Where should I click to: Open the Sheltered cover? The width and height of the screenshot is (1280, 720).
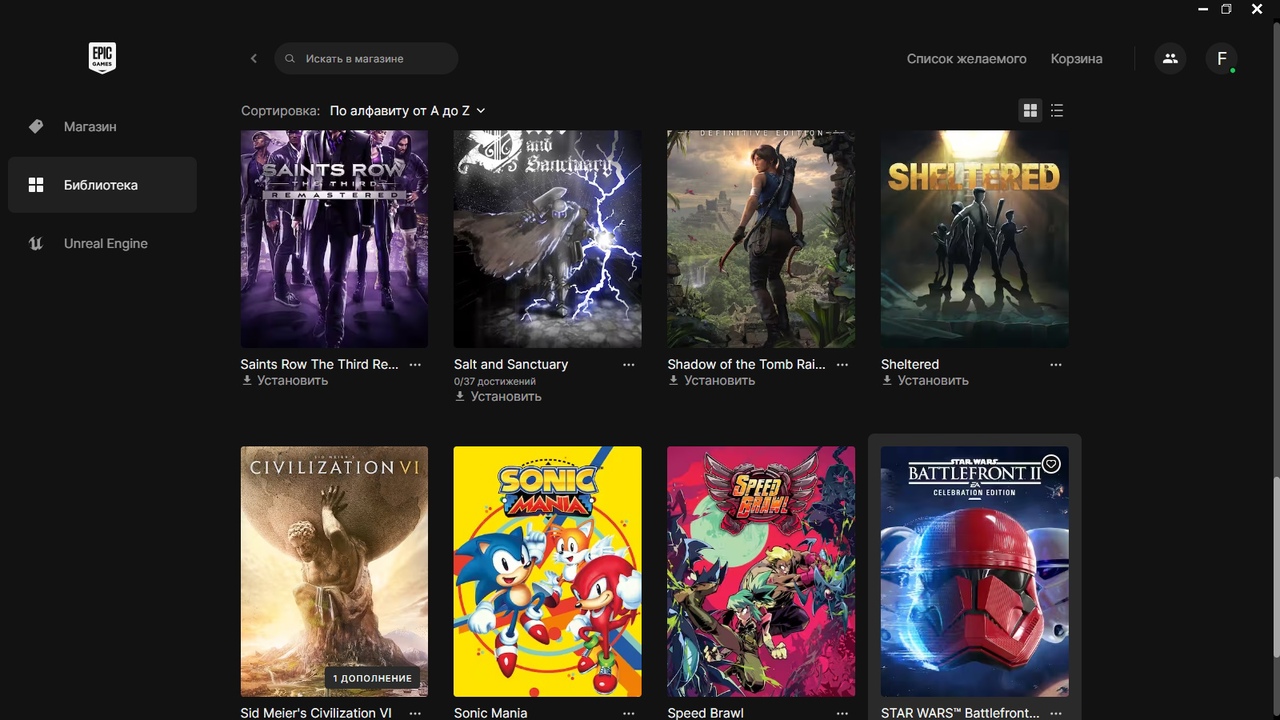(x=975, y=239)
